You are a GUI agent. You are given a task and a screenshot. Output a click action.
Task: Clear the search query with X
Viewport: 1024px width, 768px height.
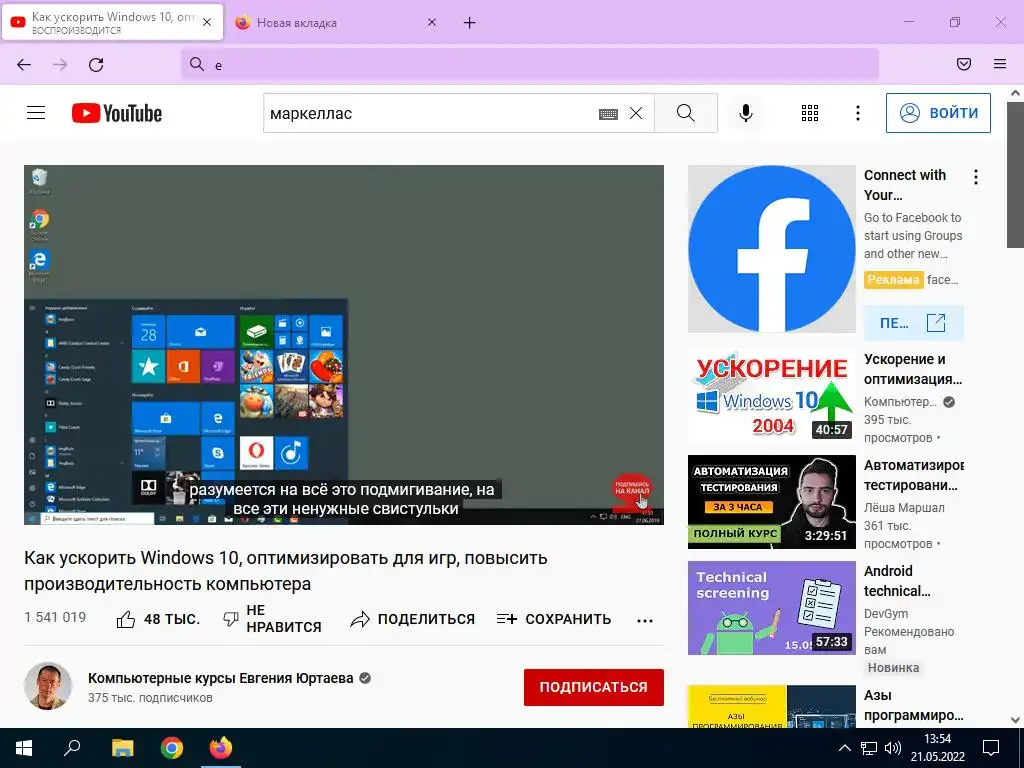point(636,114)
